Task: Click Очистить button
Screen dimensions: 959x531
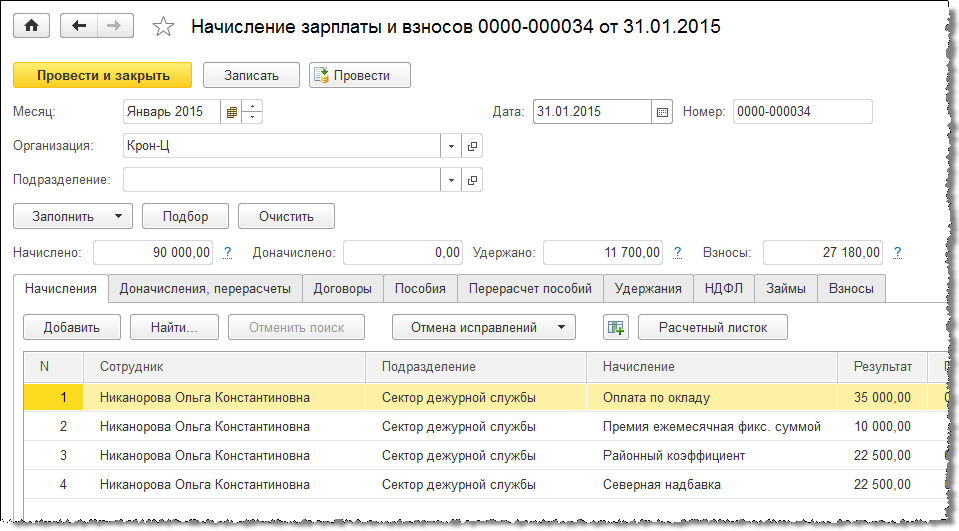Action: pyautogui.click(x=286, y=216)
